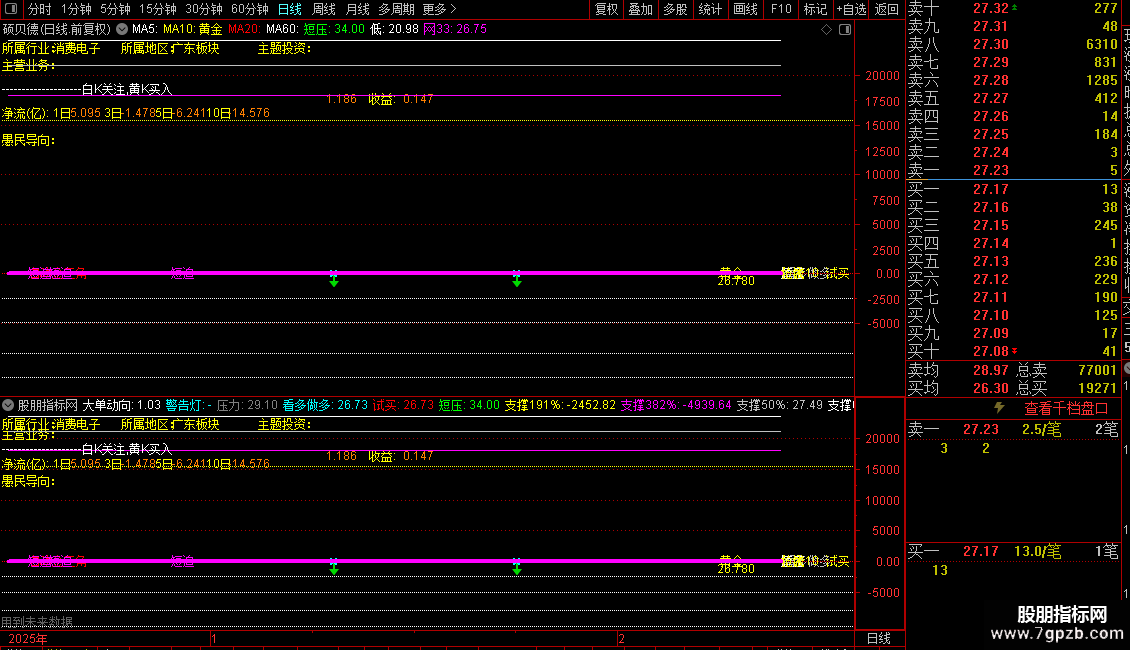Click the 大单动向: 1.03 readout
The width and height of the screenshot is (1130, 650).
tap(122, 405)
